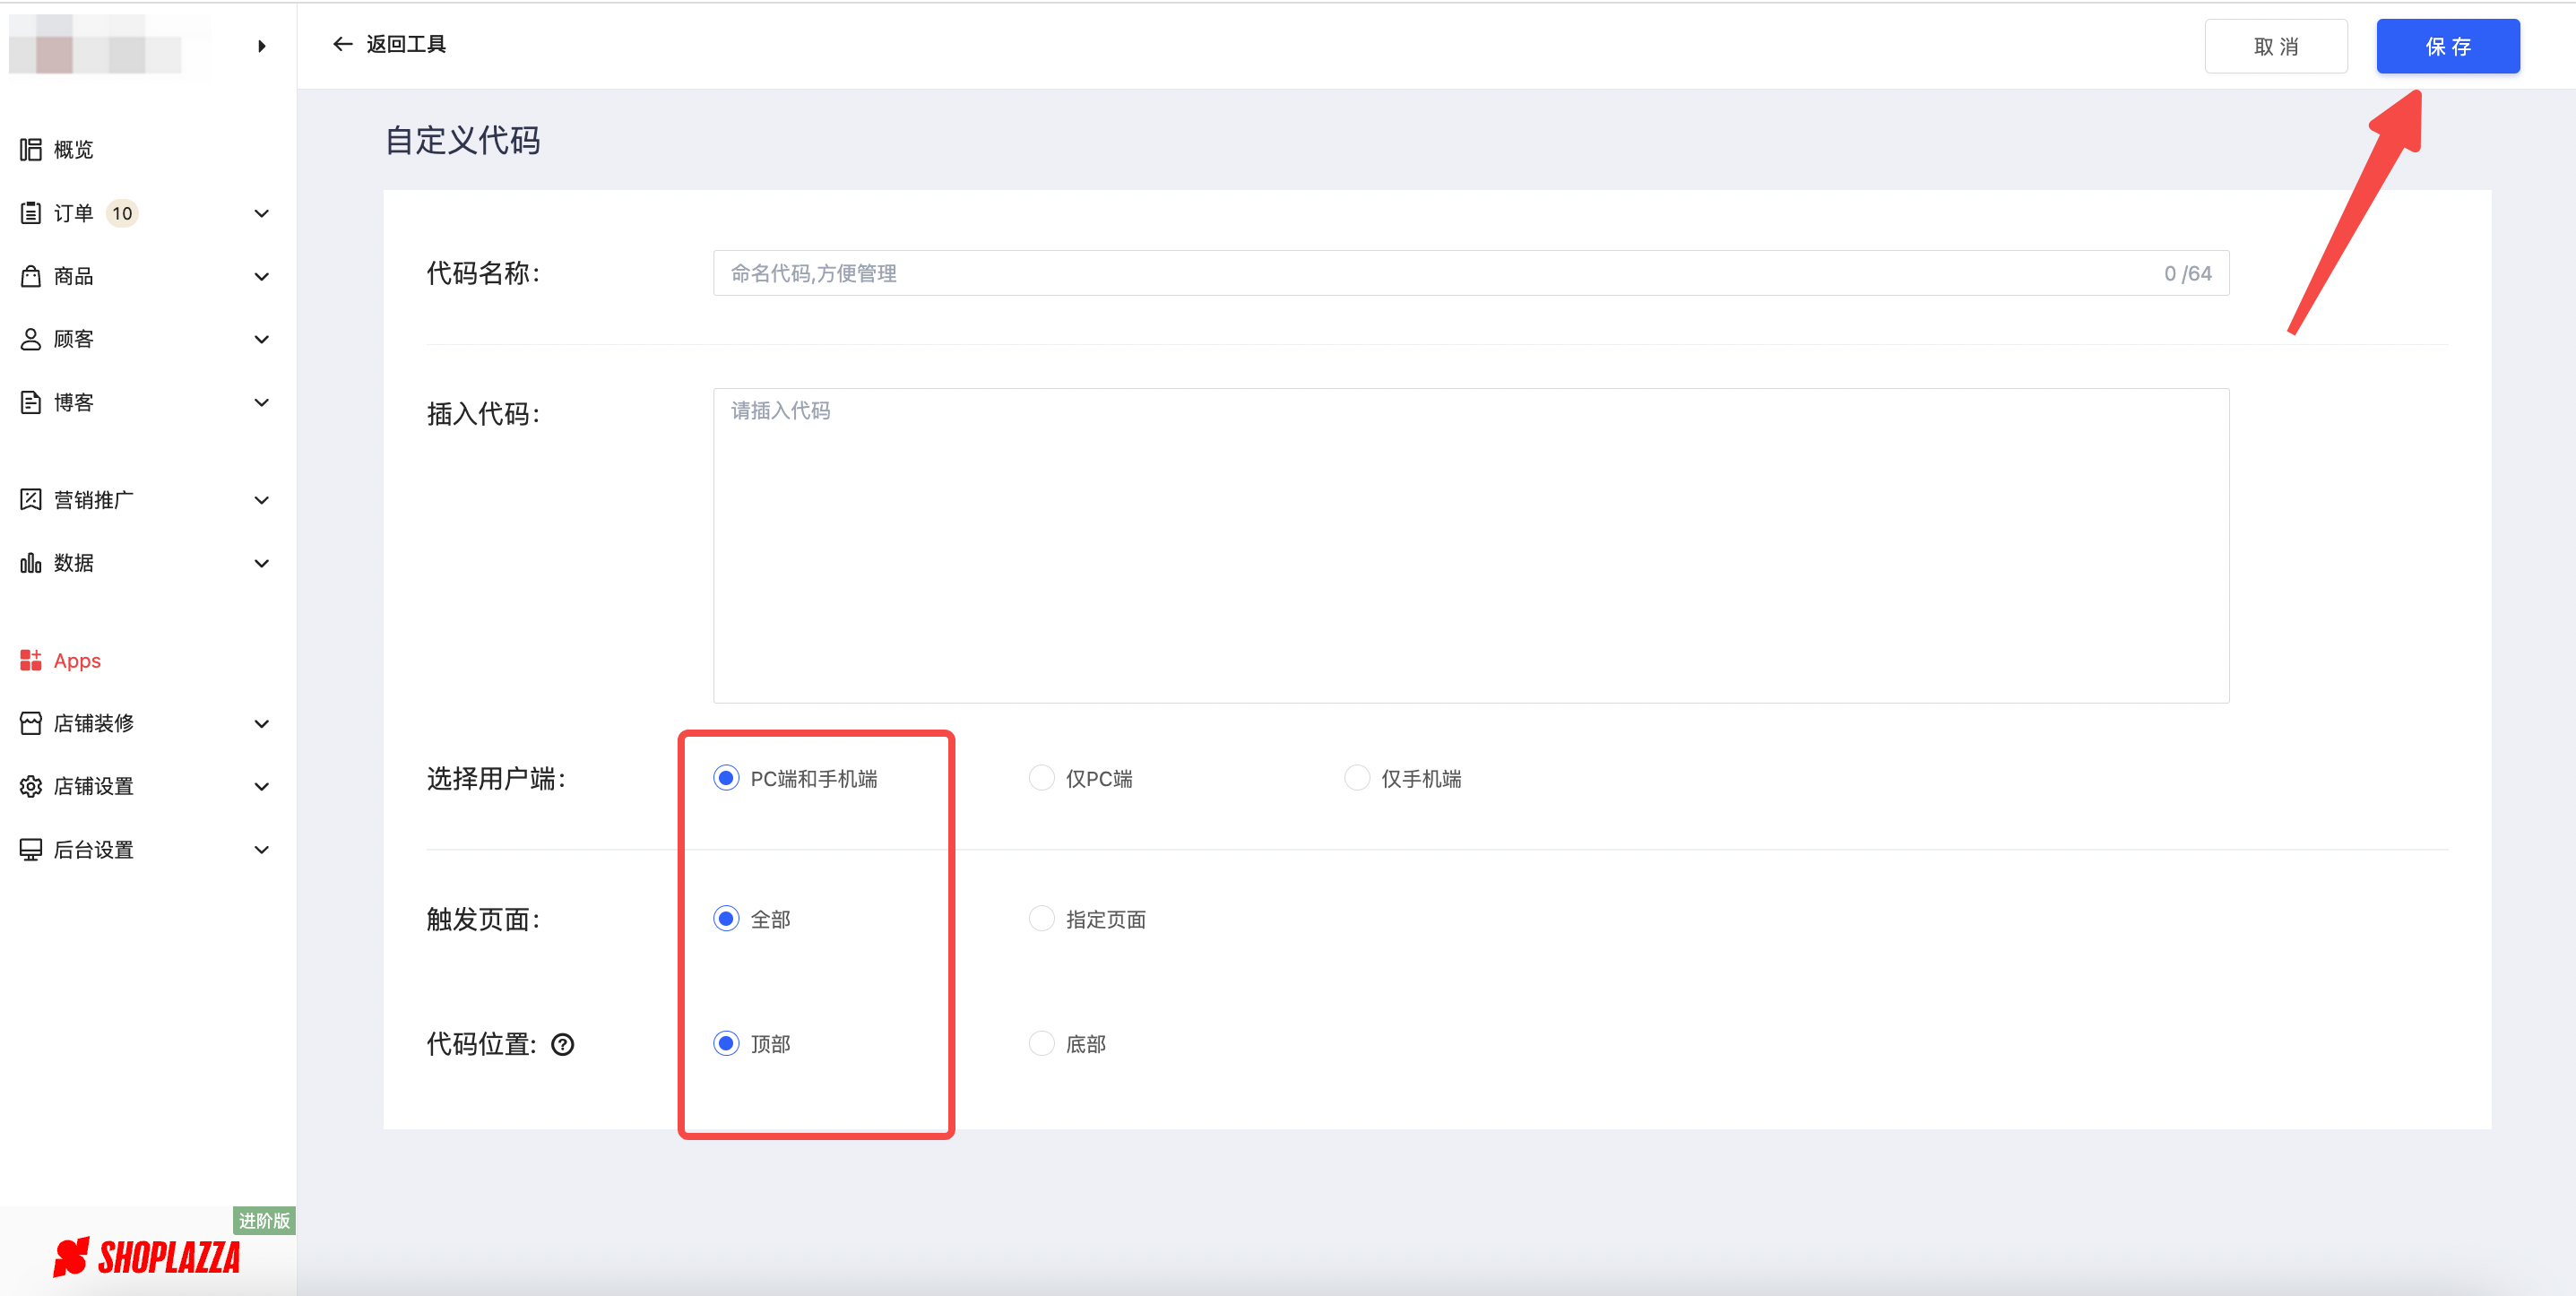Set code position to 顶部
This screenshot has width=2576, height=1296.
726,1043
